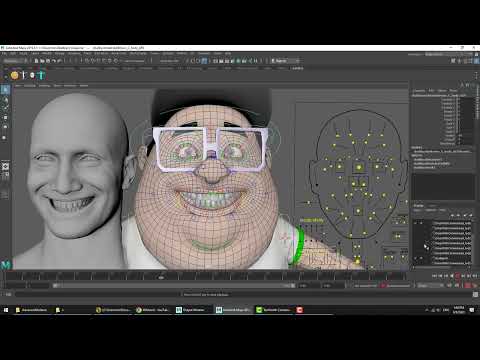480x360 pixels.
Task: Create a new scene from status line
Action: tap(36, 61)
